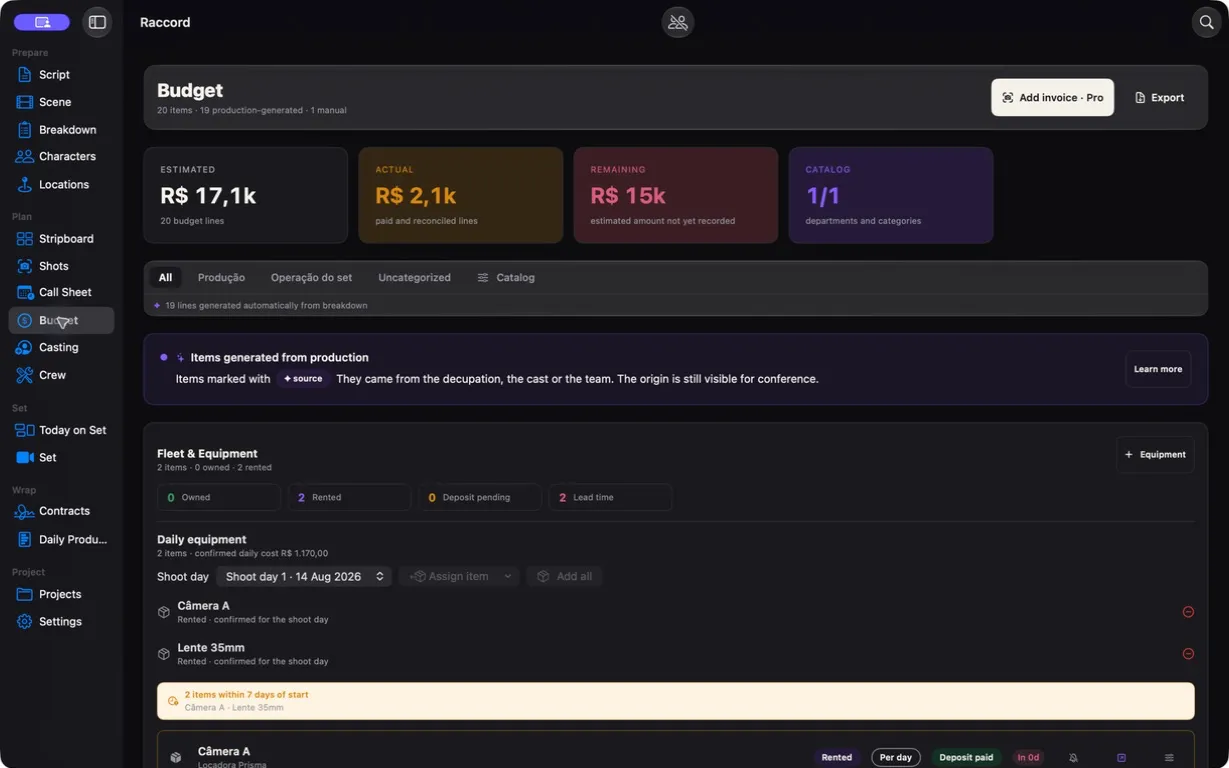Switch to the Operação do set tab

click(311, 278)
